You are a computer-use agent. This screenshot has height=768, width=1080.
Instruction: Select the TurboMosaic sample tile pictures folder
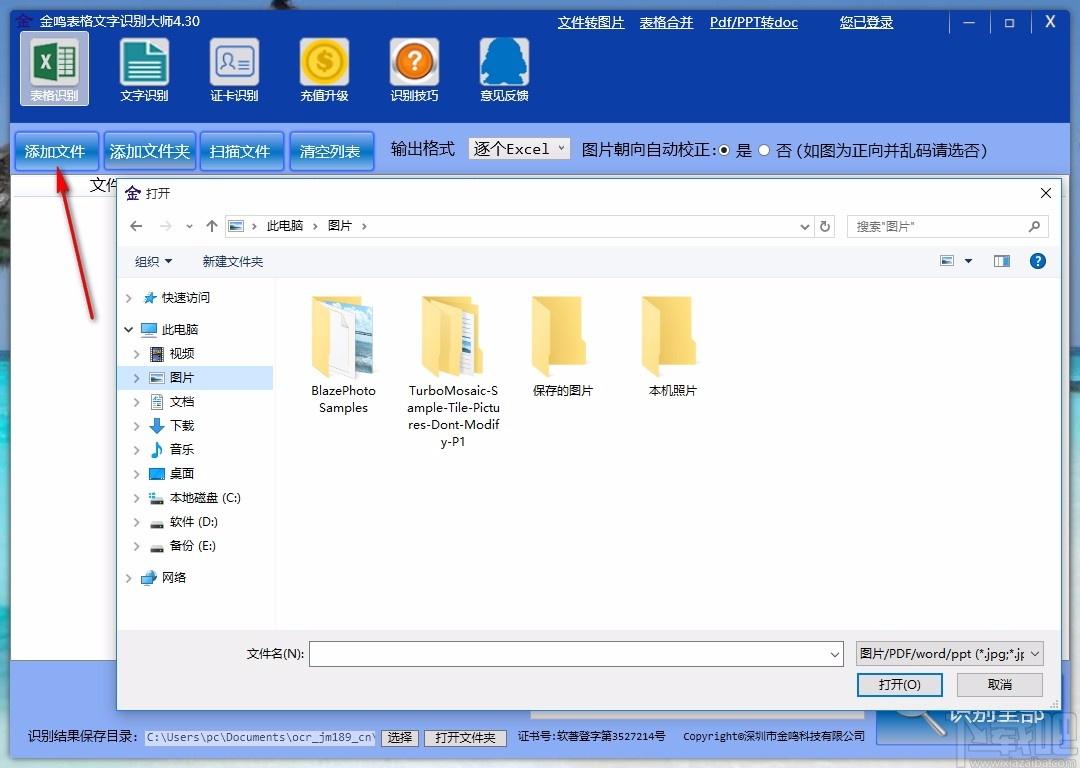(x=453, y=372)
